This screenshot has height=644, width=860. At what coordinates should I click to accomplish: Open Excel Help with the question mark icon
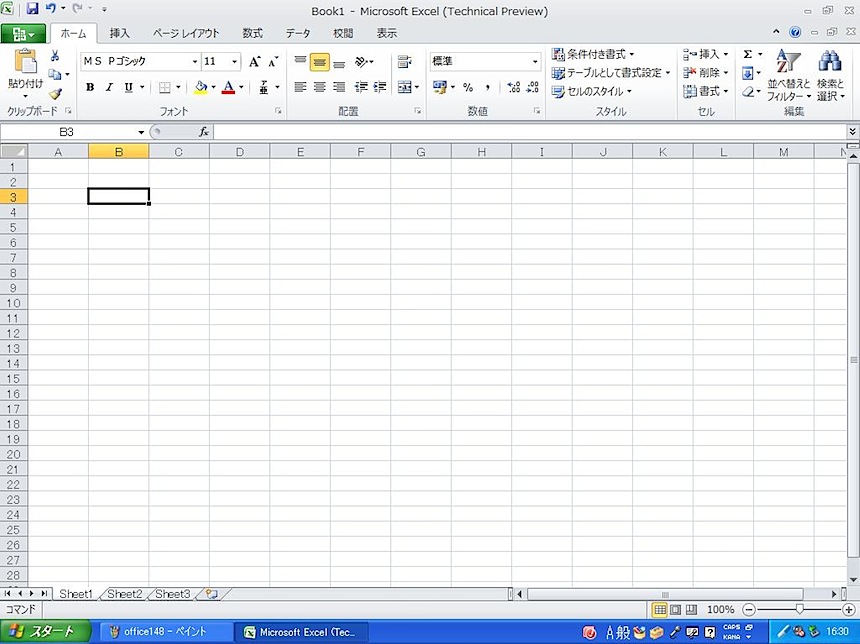point(795,32)
